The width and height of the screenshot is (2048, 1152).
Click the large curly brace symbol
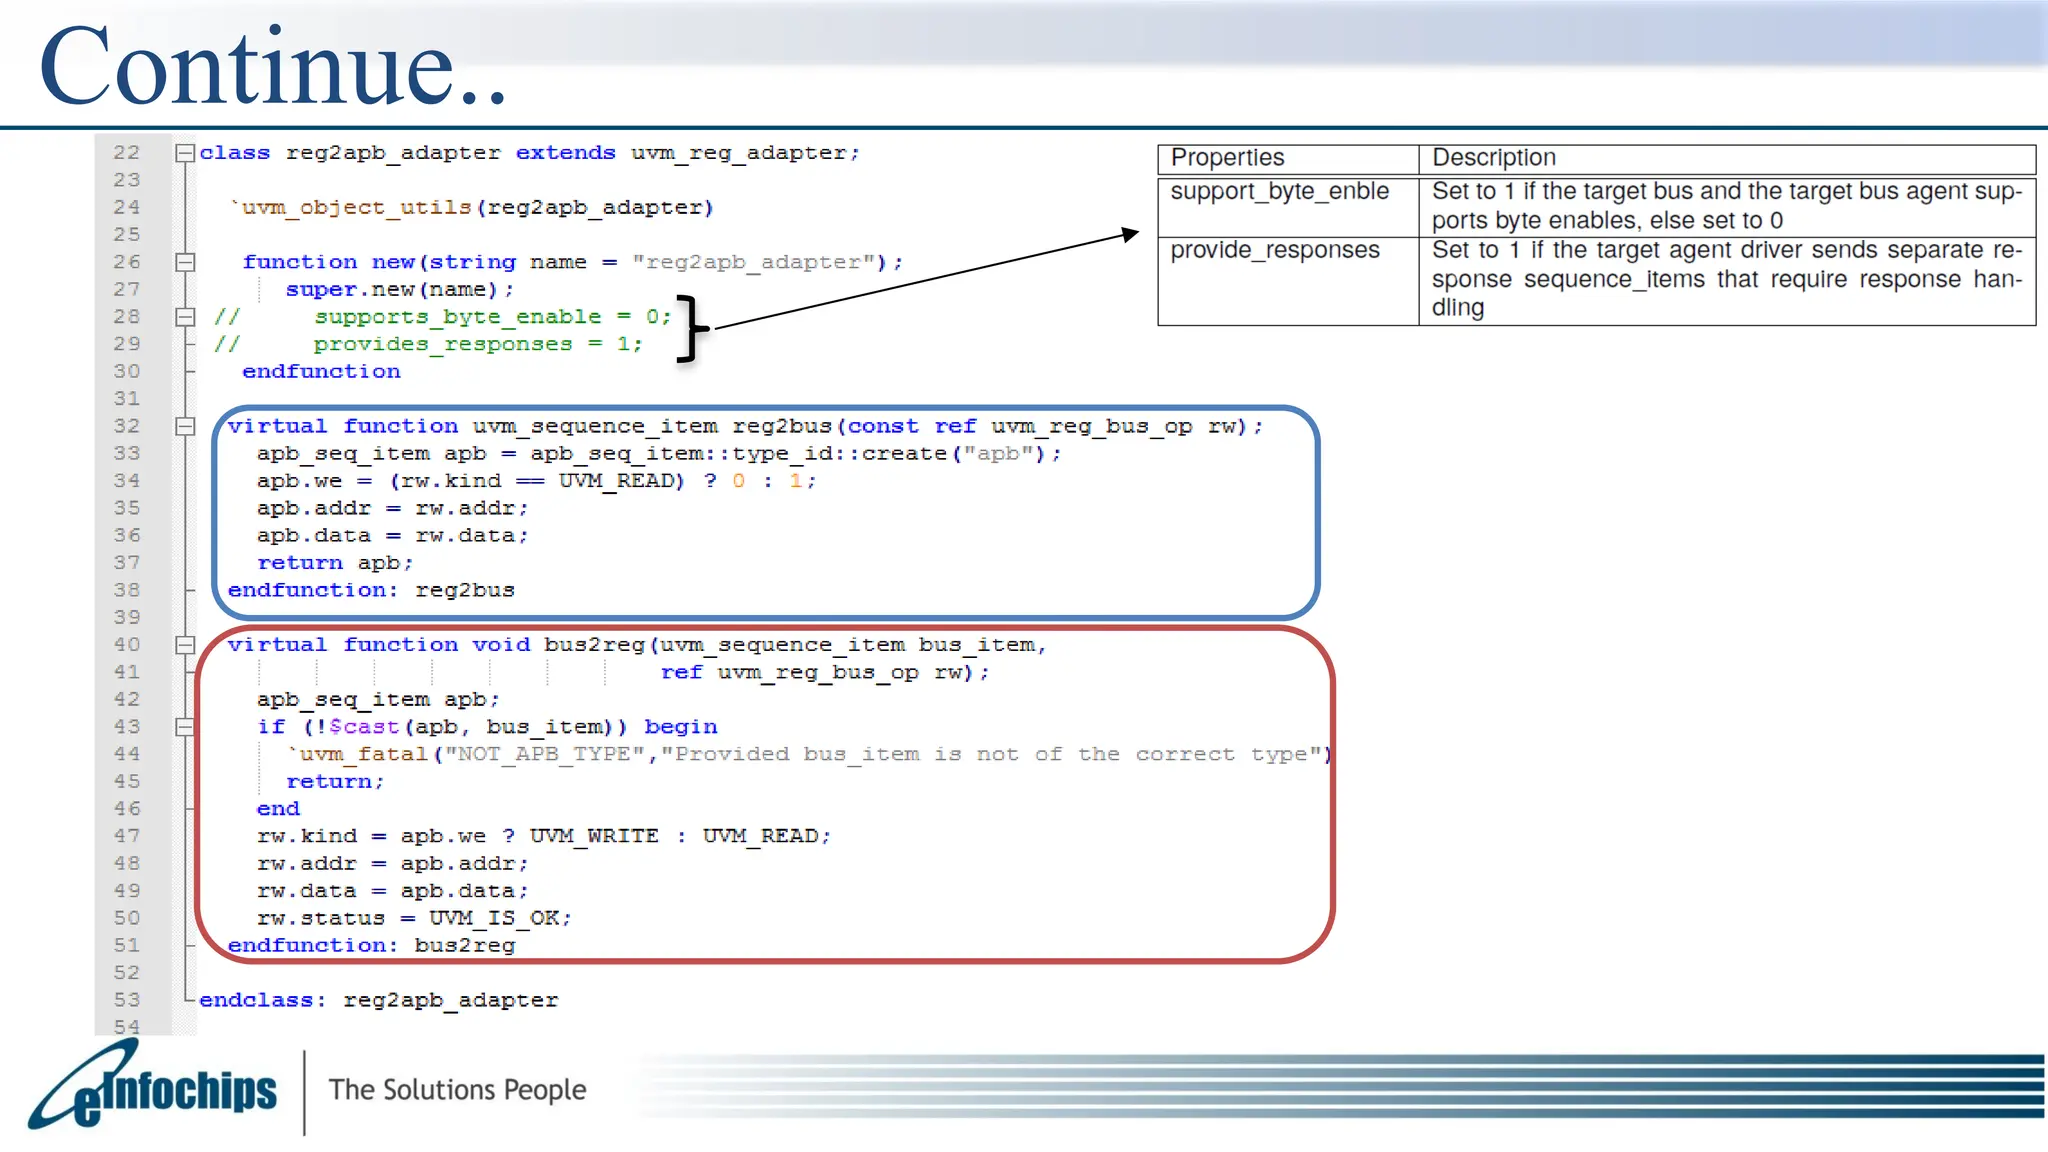[691, 328]
